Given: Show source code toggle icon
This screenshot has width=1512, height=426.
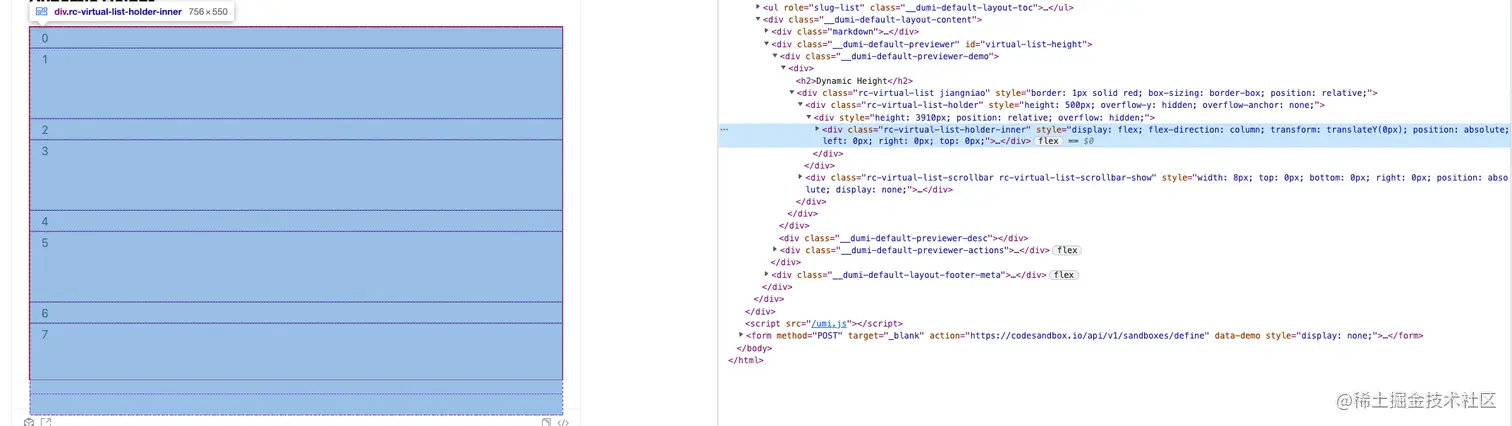Looking at the screenshot, I should [563, 422].
